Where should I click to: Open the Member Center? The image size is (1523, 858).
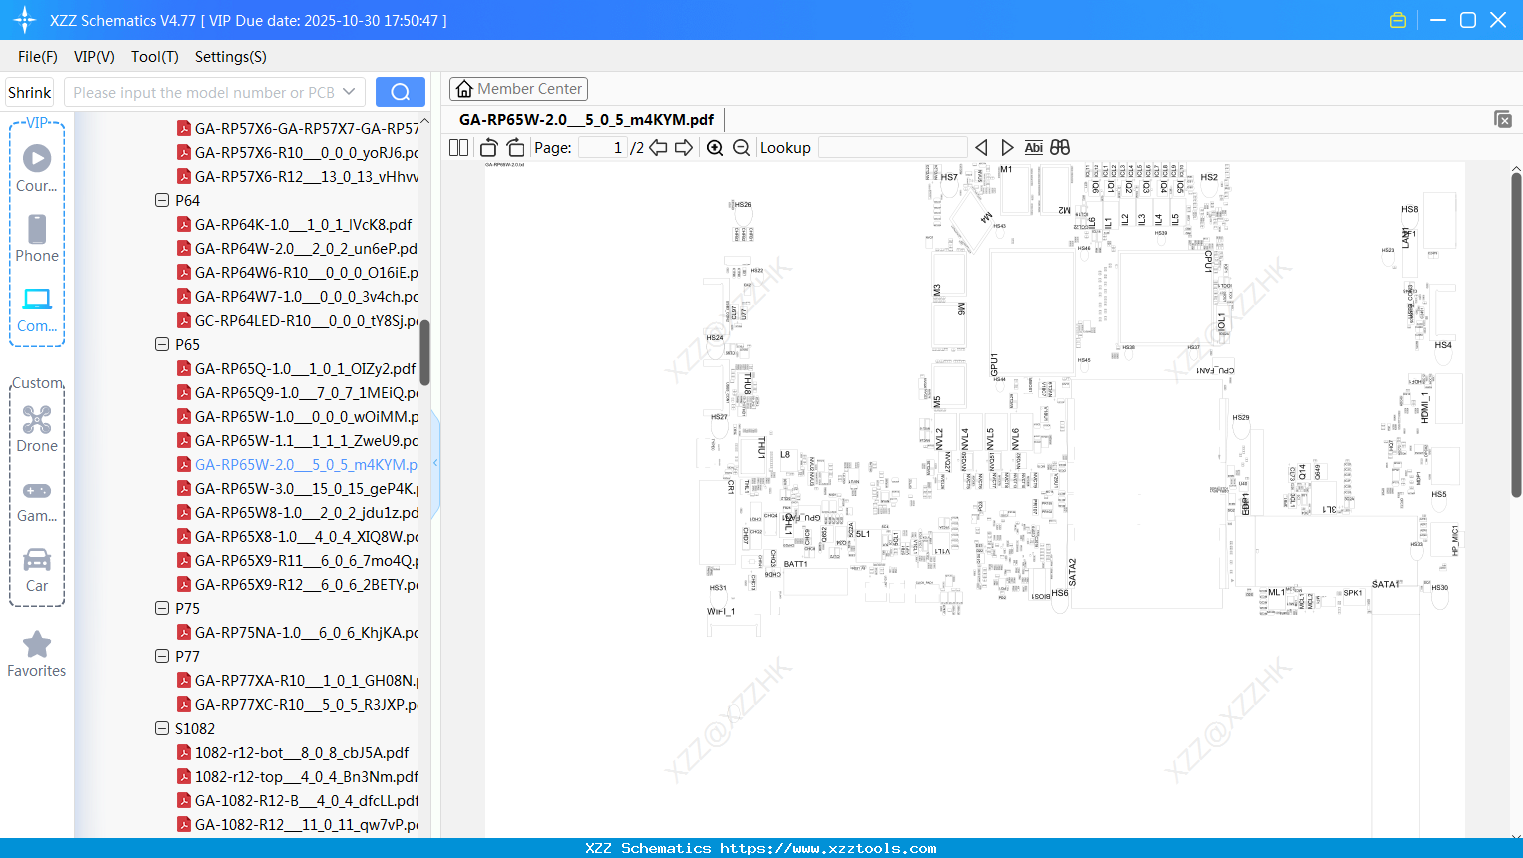[518, 89]
